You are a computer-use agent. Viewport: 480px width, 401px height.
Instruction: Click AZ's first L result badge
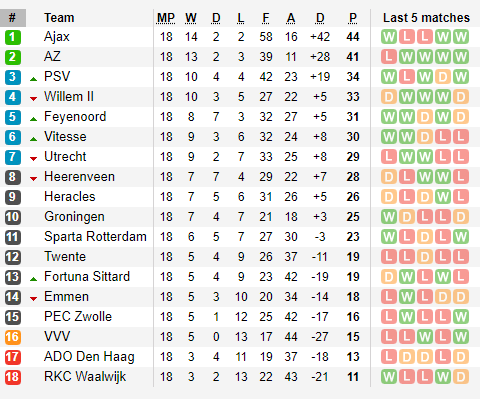click(389, 57)
